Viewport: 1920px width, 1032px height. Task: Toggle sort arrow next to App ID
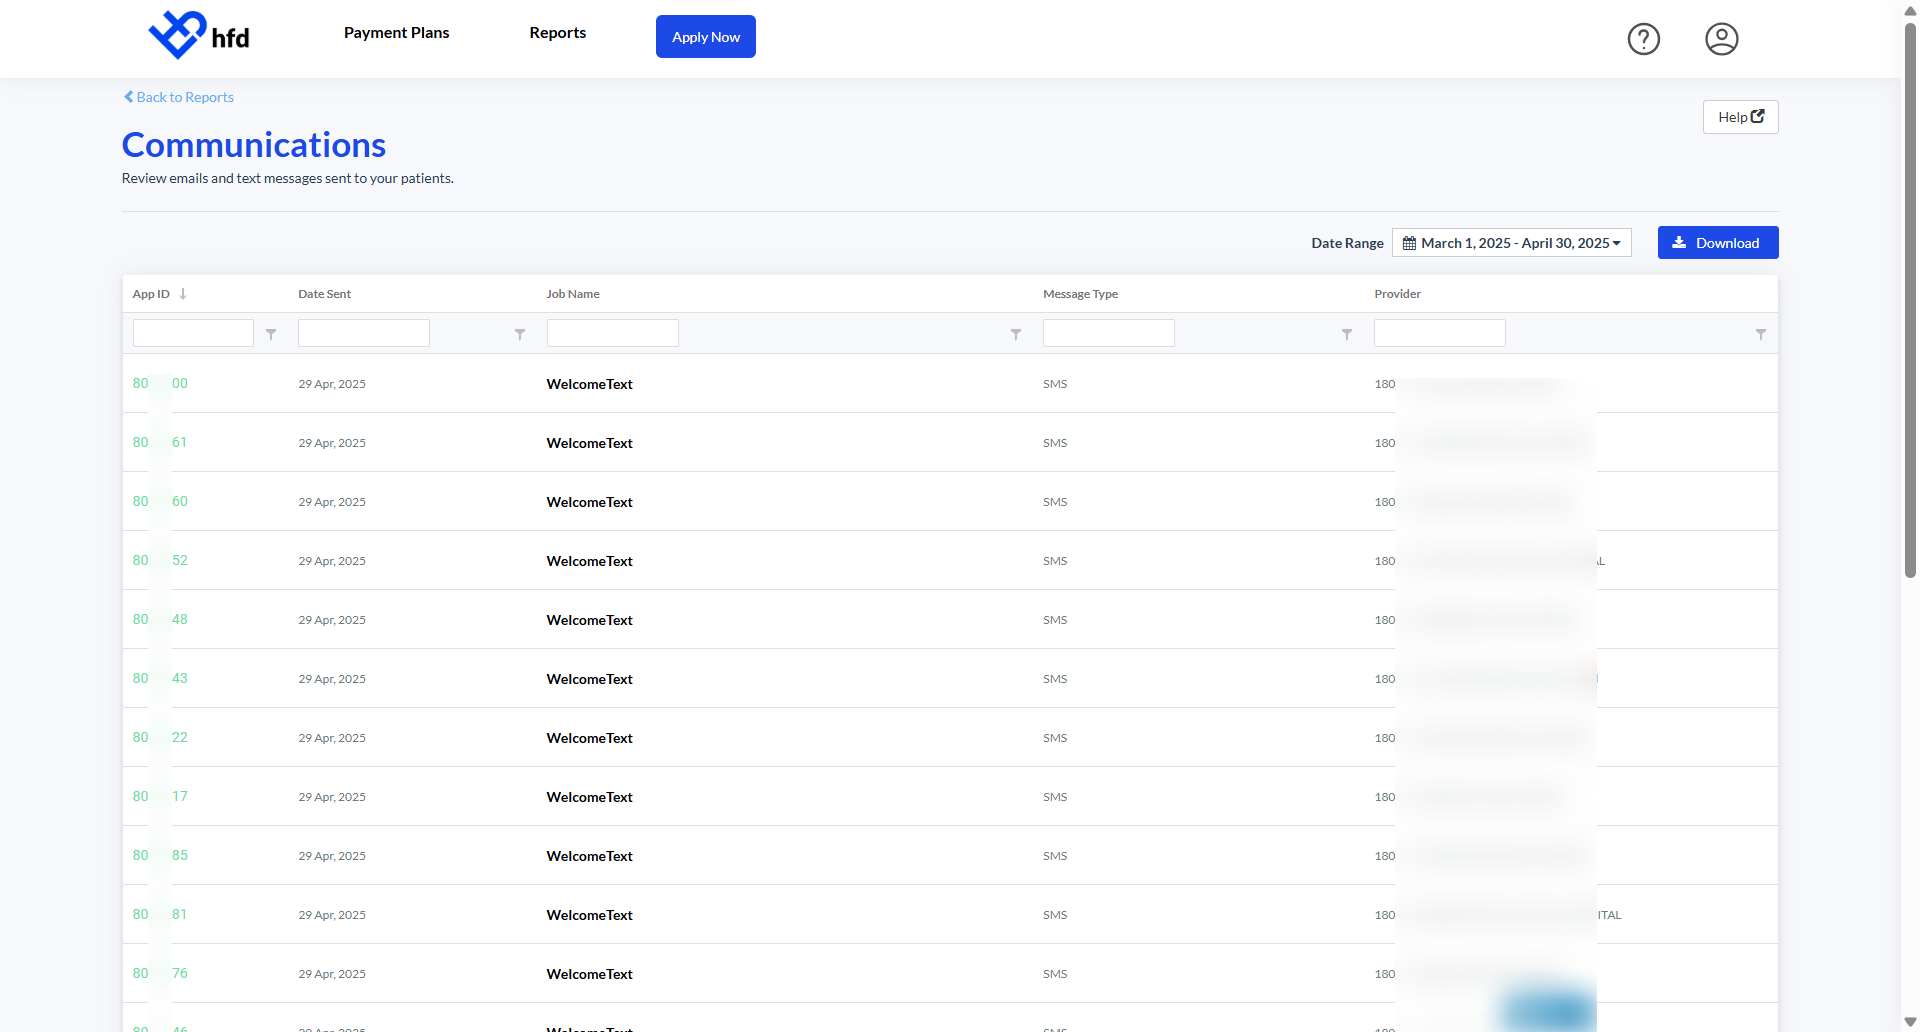183,294
